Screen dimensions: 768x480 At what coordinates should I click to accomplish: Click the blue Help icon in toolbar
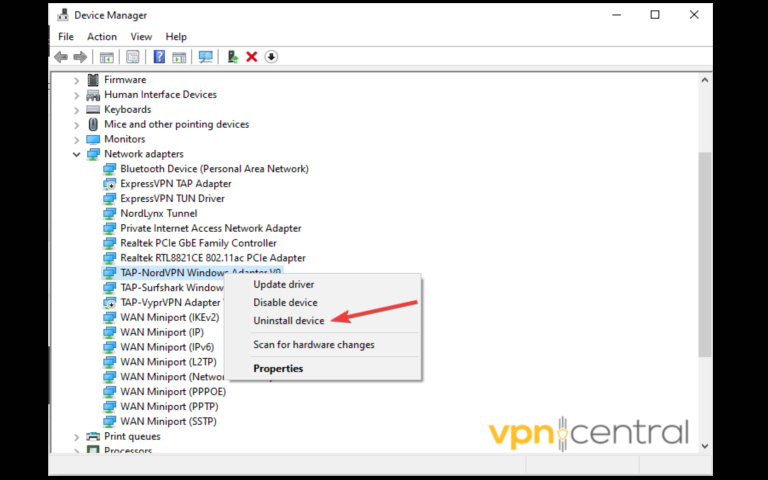[159, 57]
